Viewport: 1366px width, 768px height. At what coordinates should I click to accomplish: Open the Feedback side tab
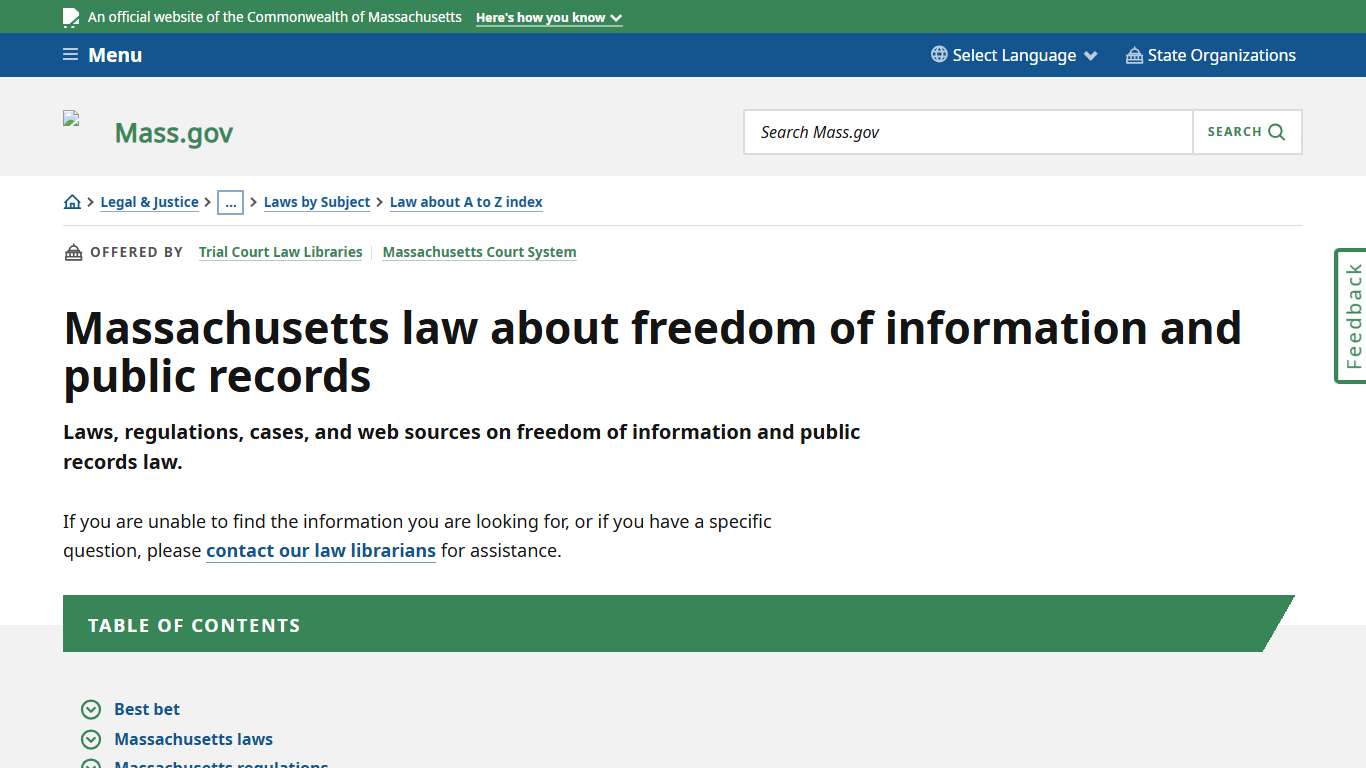pos(1351,316)
